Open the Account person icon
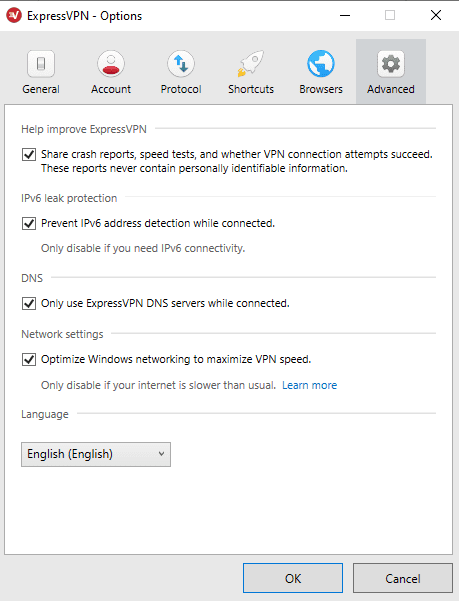The height and width of the screenshot is (601, 459). pyautogui.click(x=111, y=64)
